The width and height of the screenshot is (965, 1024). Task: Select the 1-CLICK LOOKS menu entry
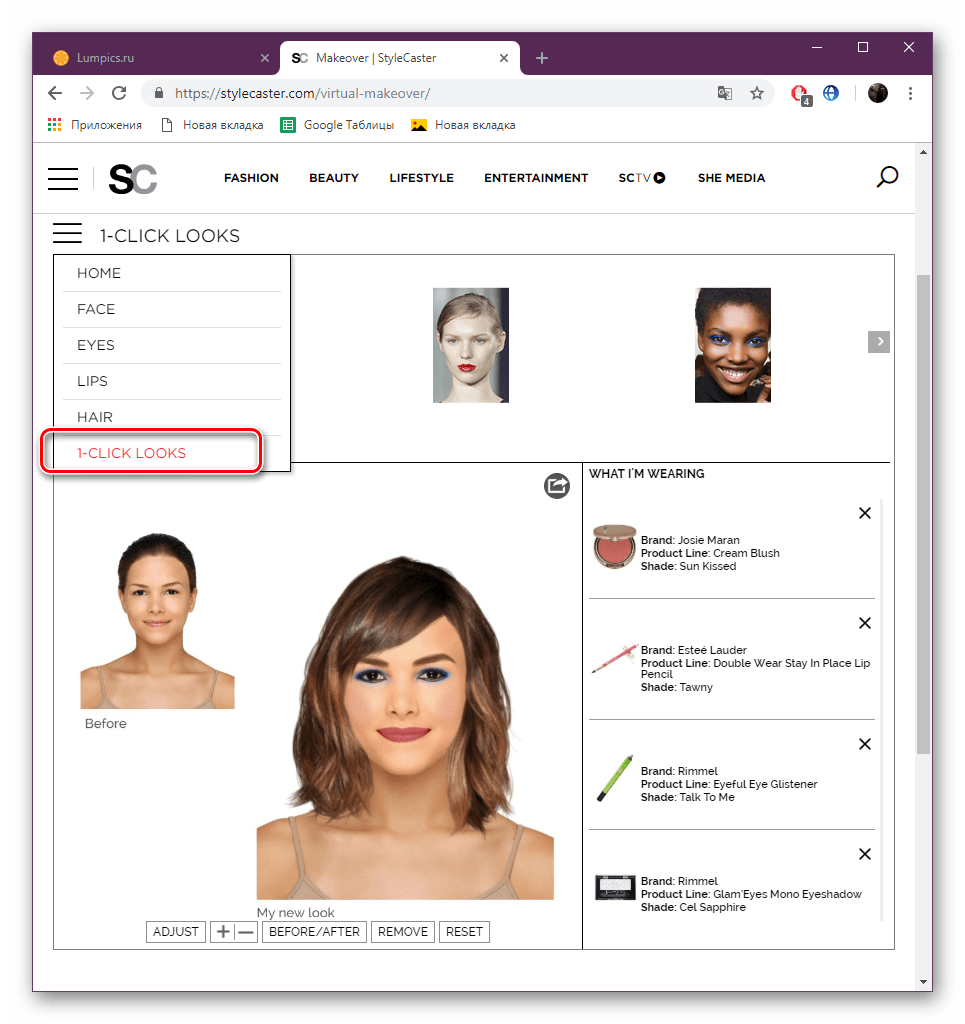click(131, 453)
